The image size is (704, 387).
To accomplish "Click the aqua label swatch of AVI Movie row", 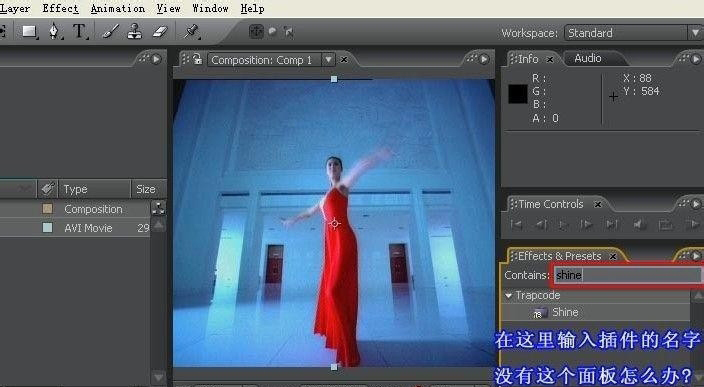I will pyautogui.click(x=47, y=228).
